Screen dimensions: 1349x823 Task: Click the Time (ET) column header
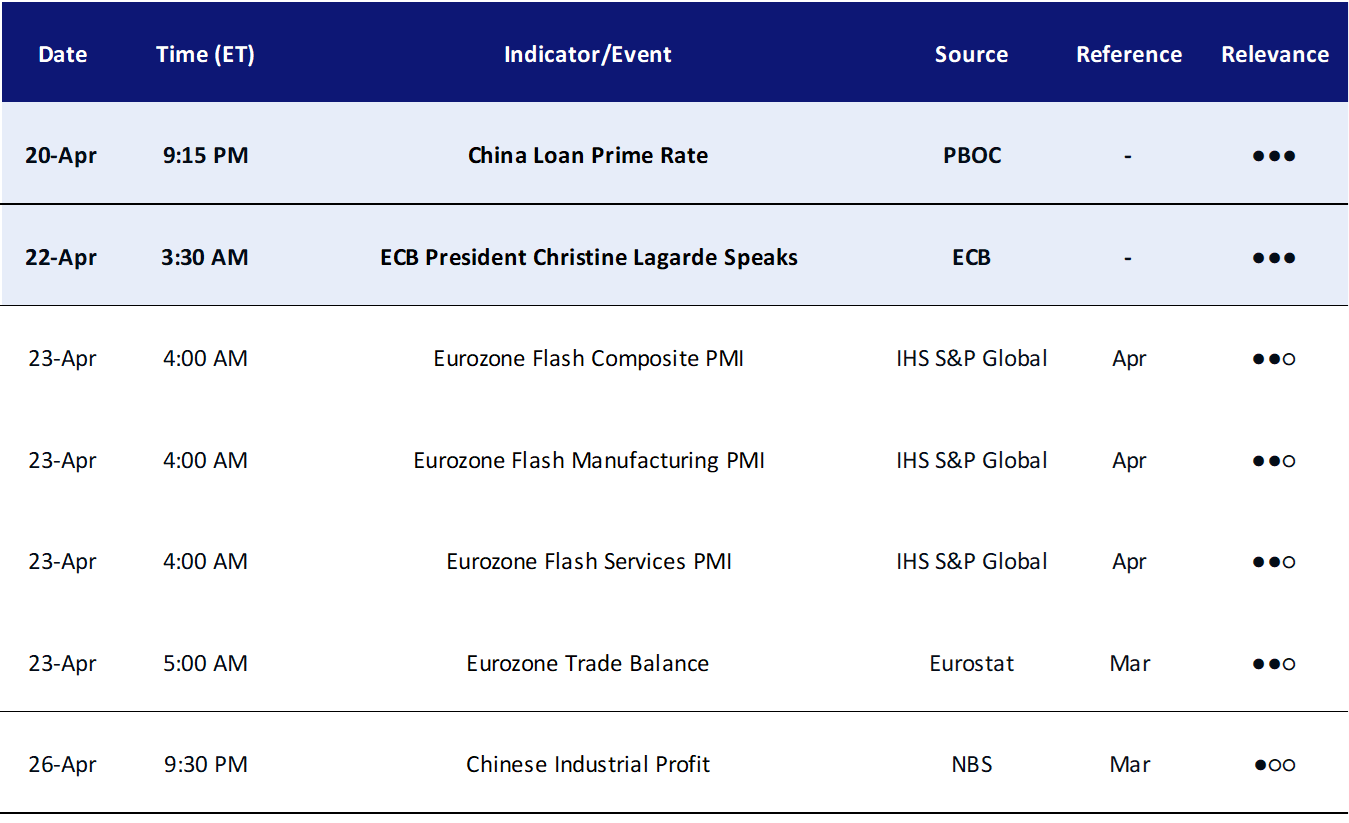pos(205,54)
